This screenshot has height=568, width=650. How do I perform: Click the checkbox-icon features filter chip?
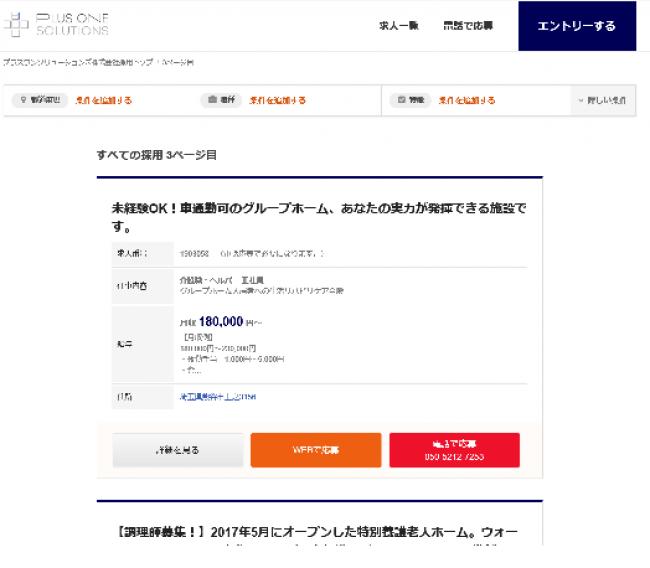click(x=410, y=100)
